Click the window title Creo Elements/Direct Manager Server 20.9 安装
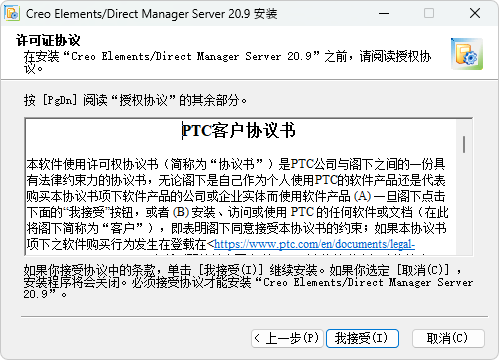This screenshot has width=499, height=360. pyautogui.click(x=152, y=14)
